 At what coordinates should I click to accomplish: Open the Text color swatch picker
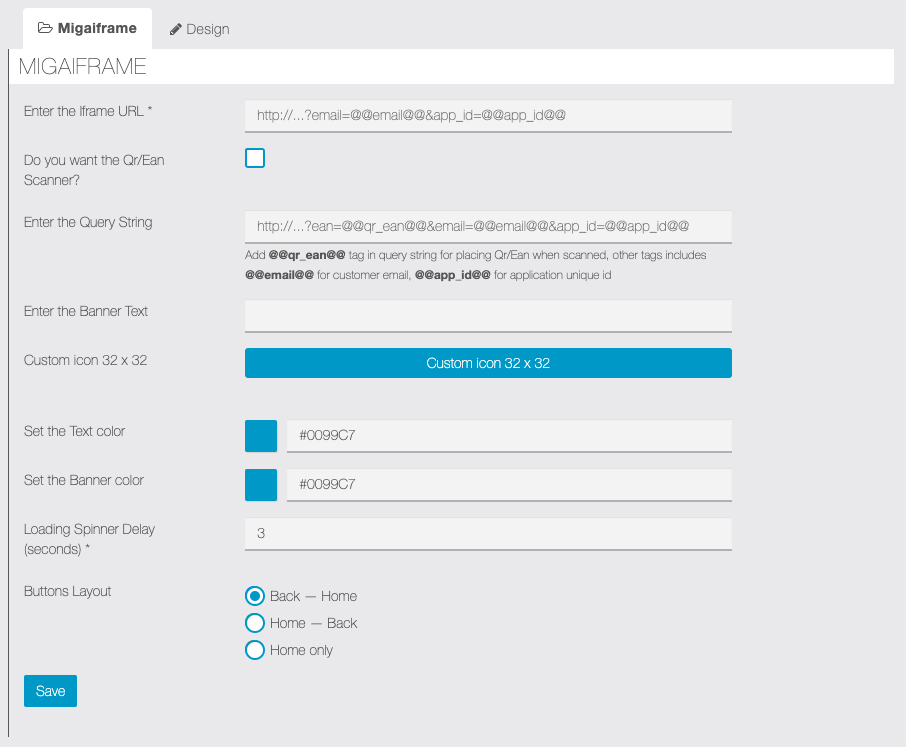pos(261,436)
